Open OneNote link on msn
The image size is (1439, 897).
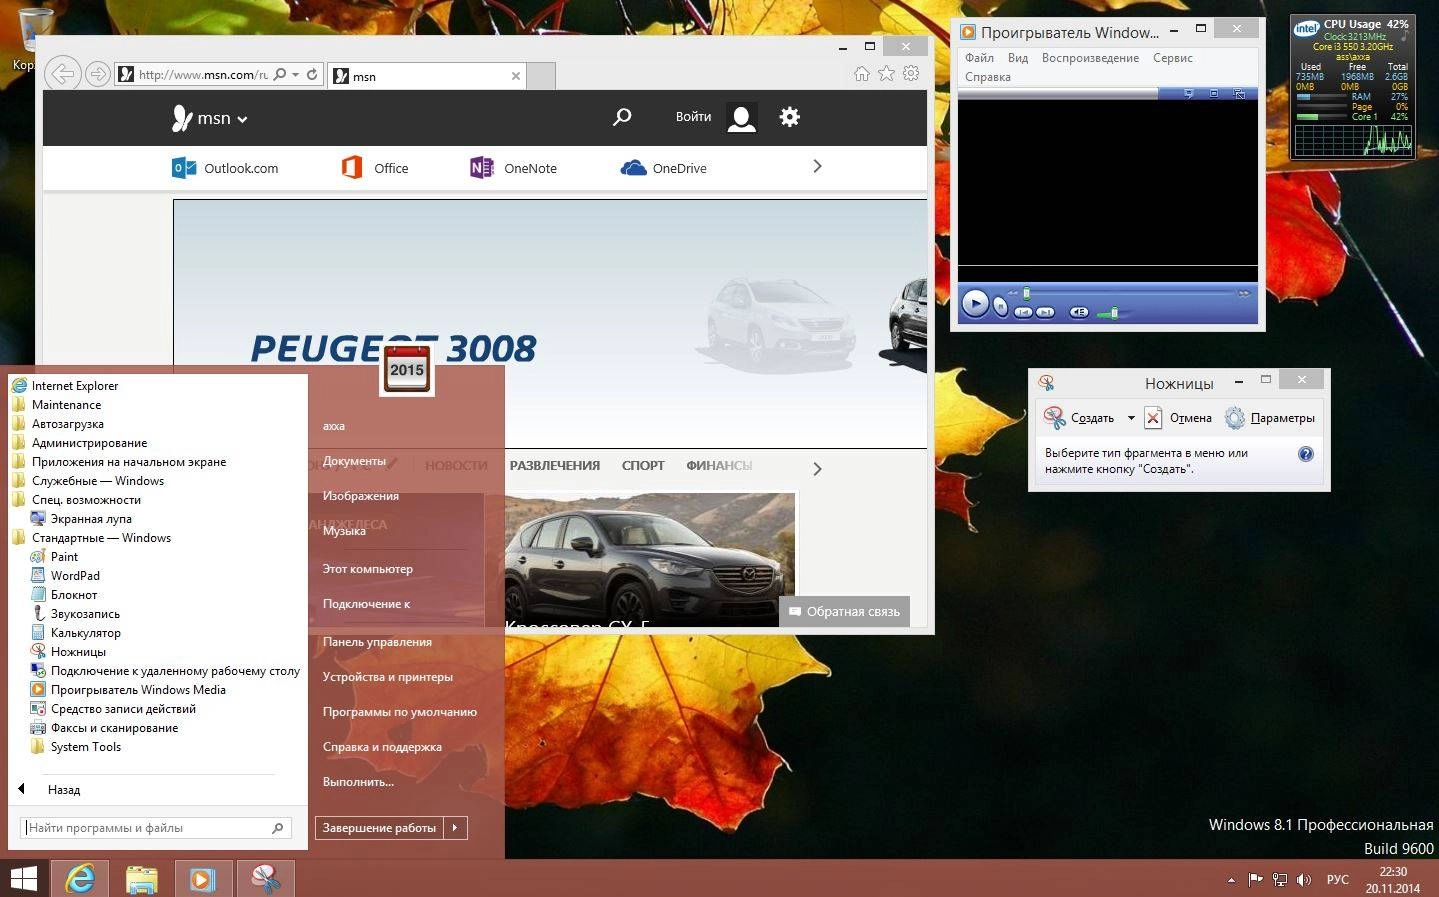pyautogui.click(x=513, y=168)
